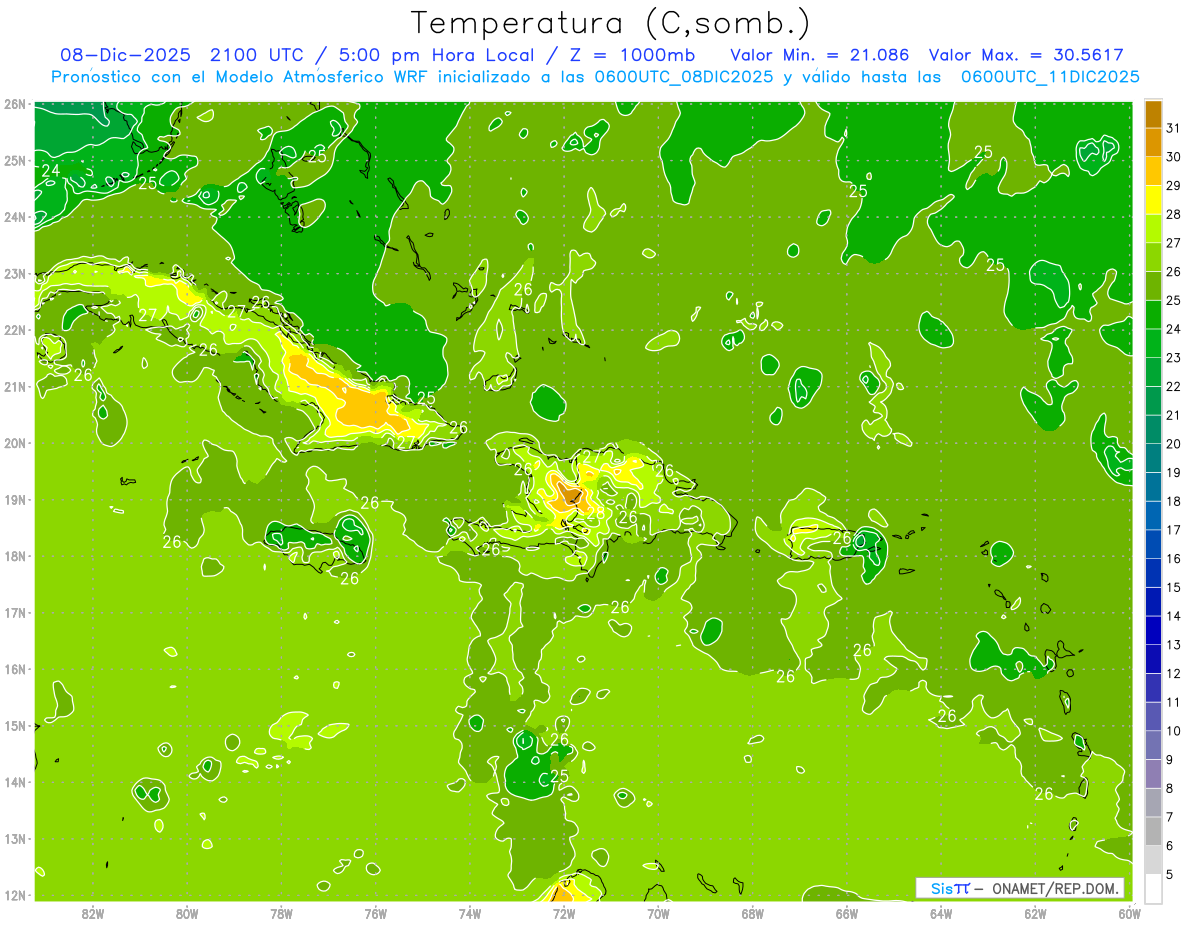
Task: Click longitude axis label '66W'
Action: click(x=847, y=913)
